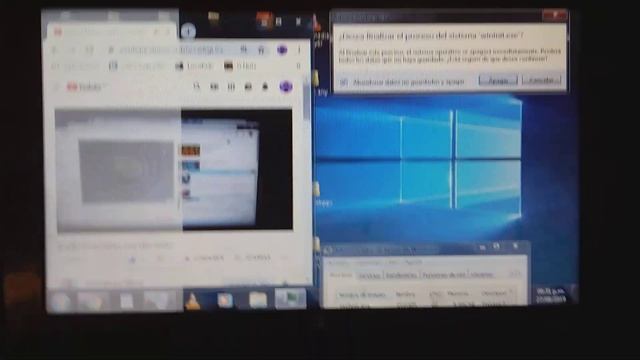Click the taskbar clock and date
Viewport: 640px width, 360px height.
(551, 296)
